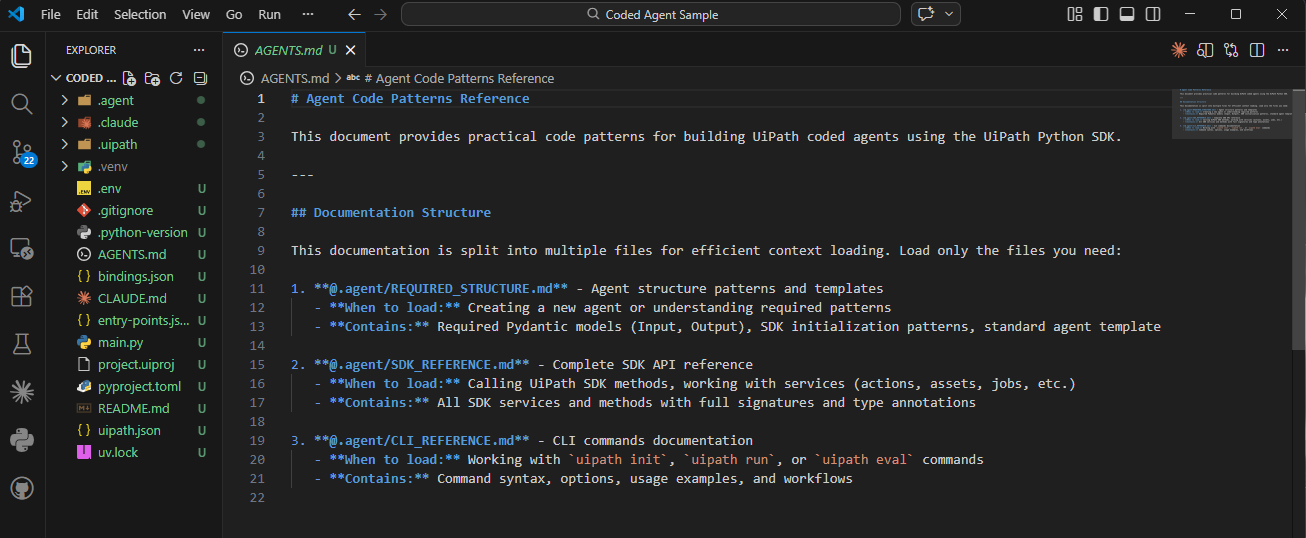Open the Testing flask view
This screenshot has width=1306, height=538.
tap(22, 344)
